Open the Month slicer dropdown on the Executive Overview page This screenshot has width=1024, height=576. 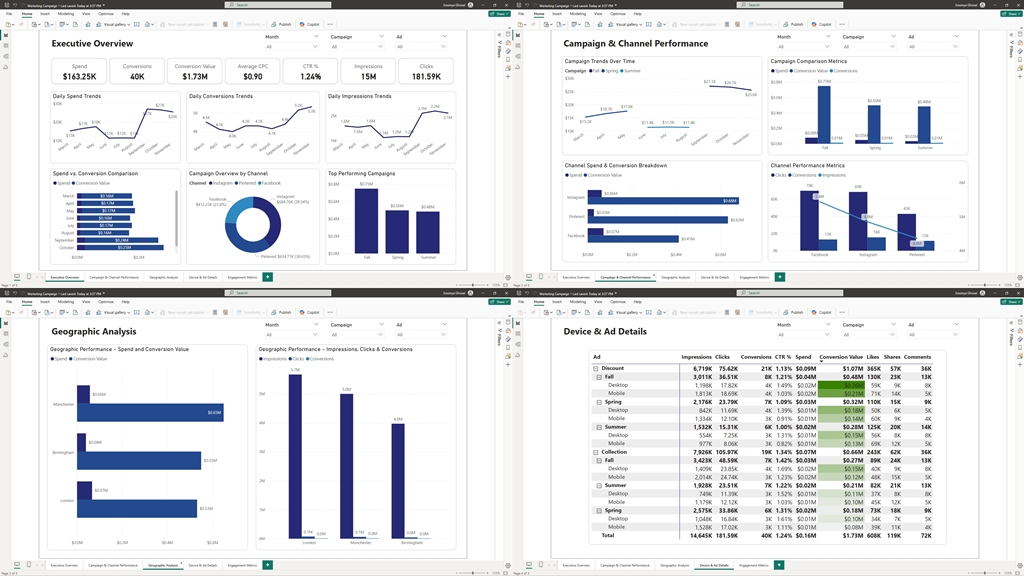[x=316, y=46]
